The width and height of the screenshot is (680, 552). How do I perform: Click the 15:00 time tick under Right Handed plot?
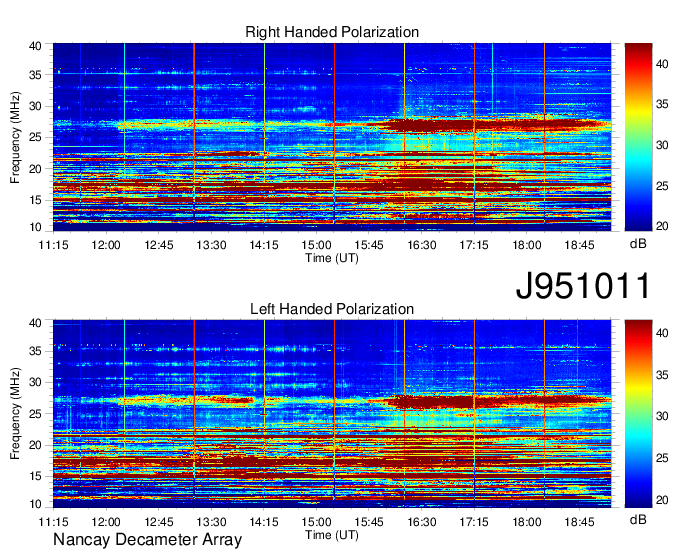point(317,245)
